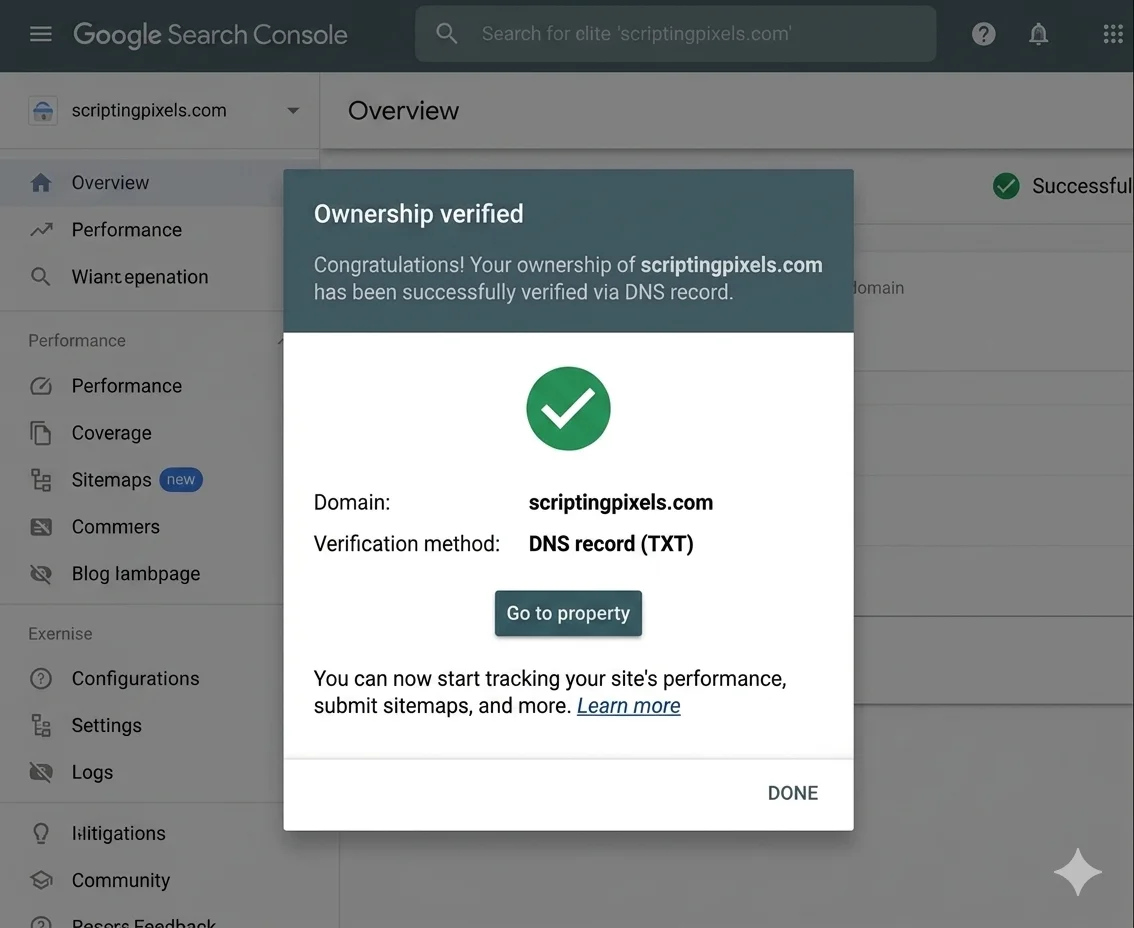
Task: Click the scriptingpixels.com domain value in dialog
Action: click(x=621, y=503)
